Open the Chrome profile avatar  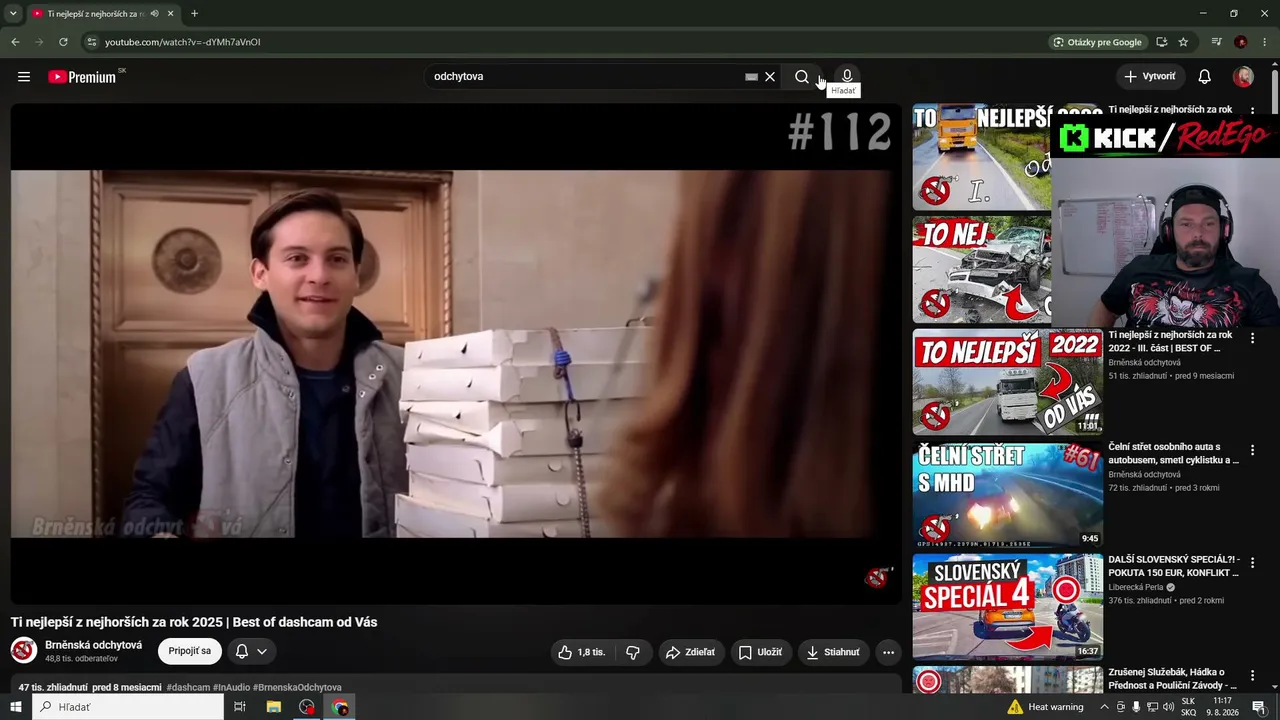click(1241, 42)
